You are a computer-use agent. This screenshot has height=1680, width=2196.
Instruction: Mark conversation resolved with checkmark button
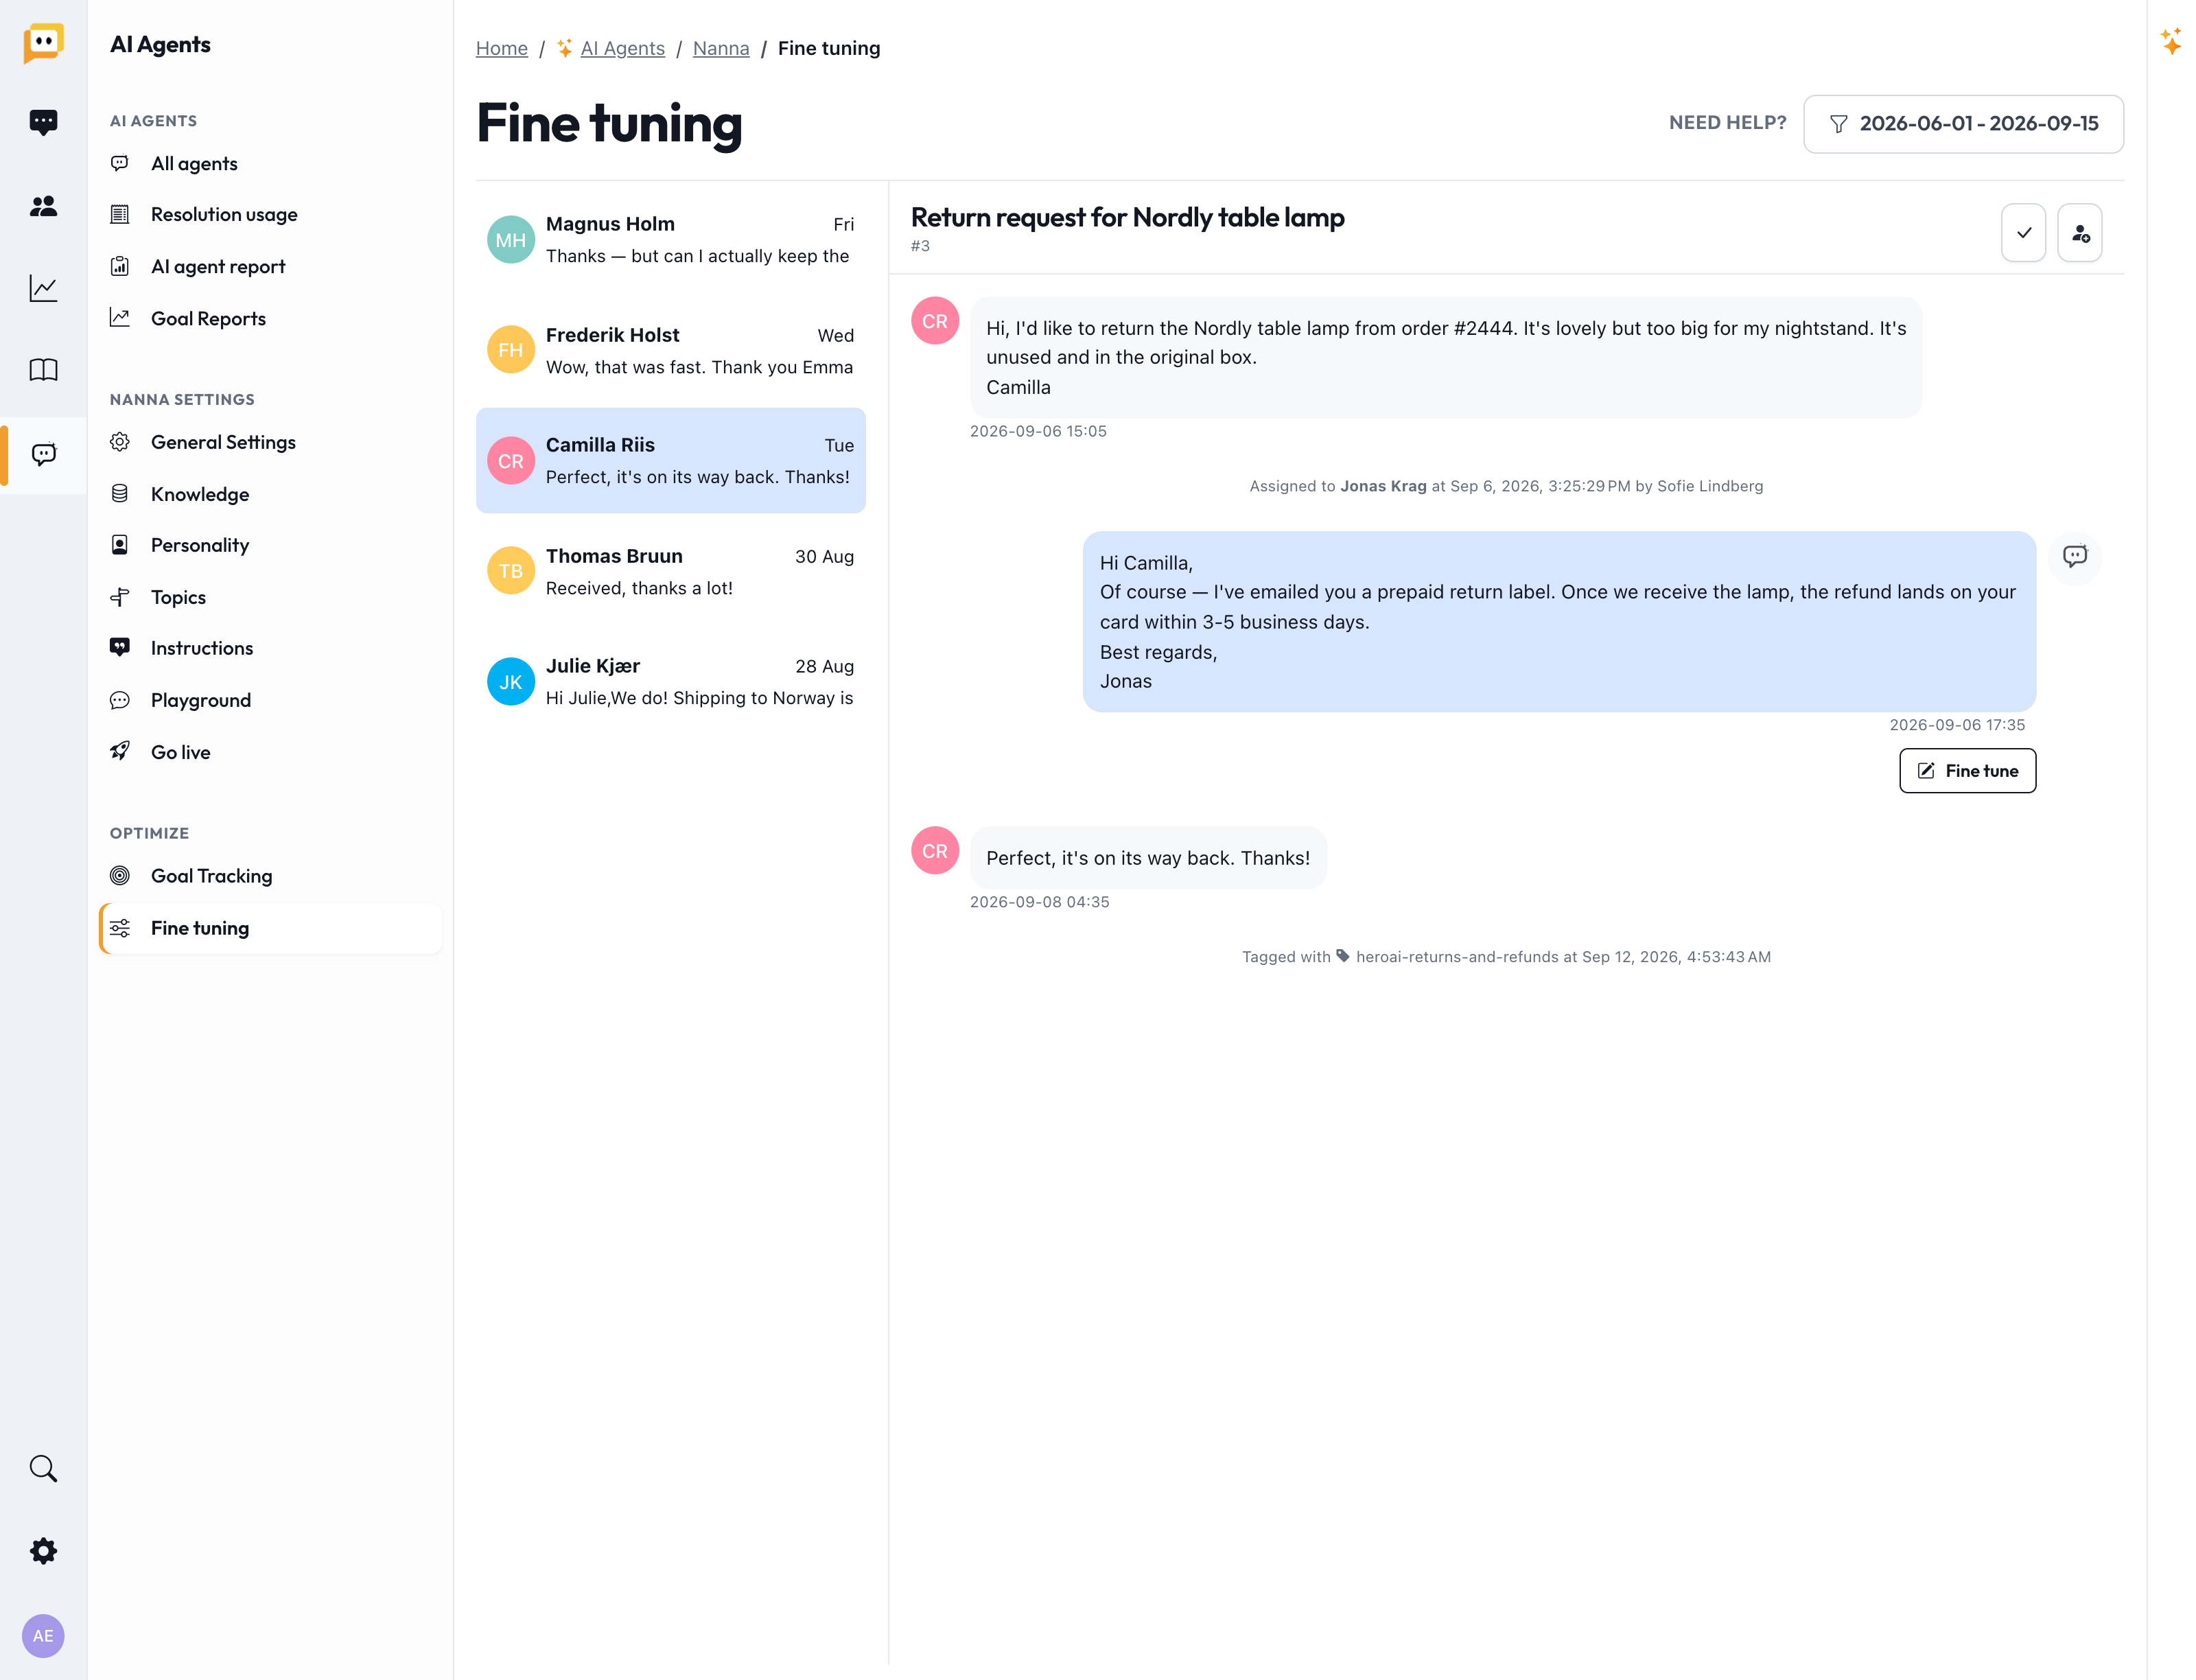click(2023, 233)
